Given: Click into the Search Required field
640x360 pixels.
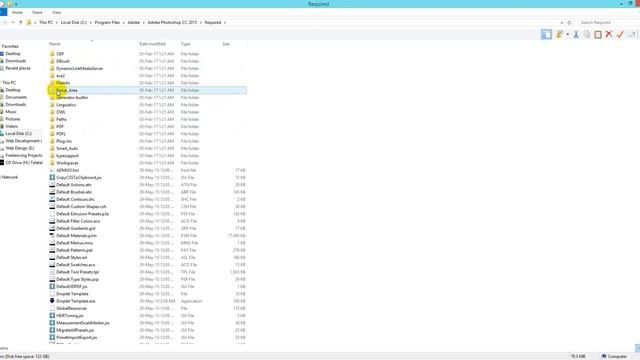Looking at the screenshot, I should 608,22.
